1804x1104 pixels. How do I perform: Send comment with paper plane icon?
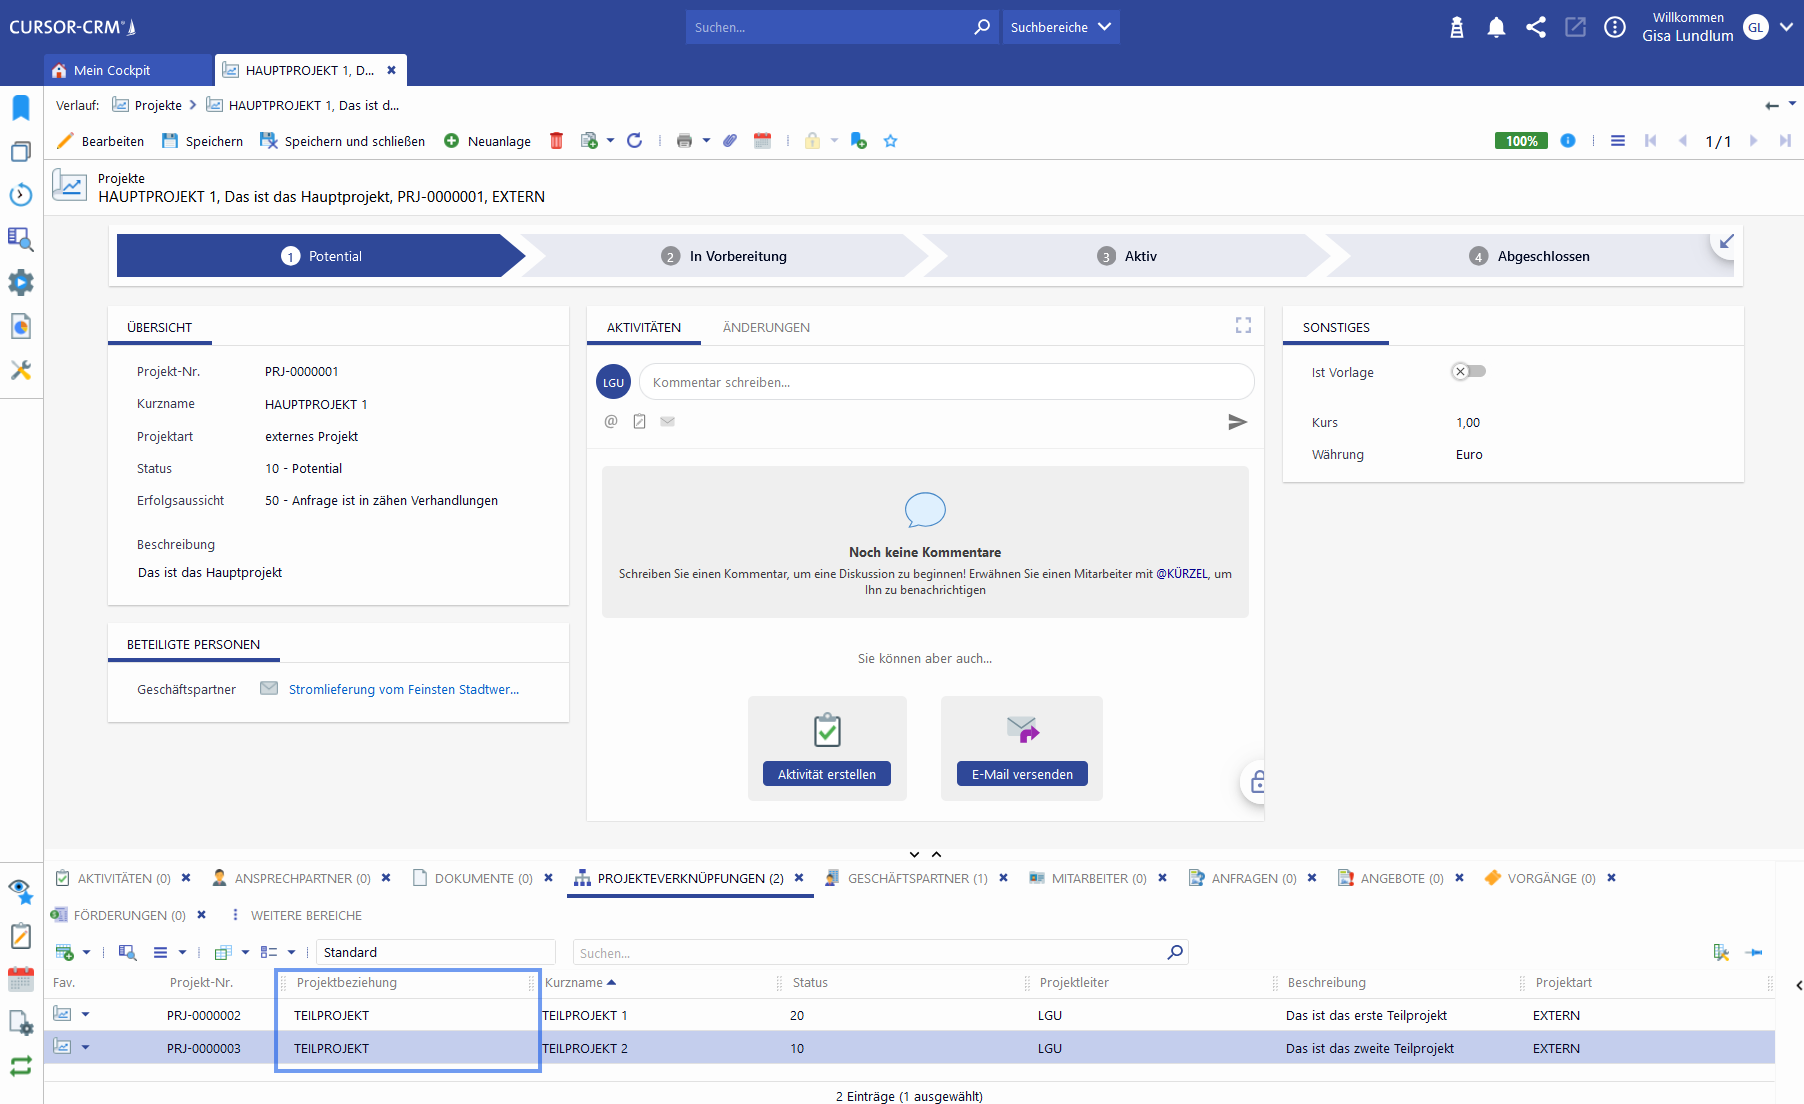(1237, 422)
